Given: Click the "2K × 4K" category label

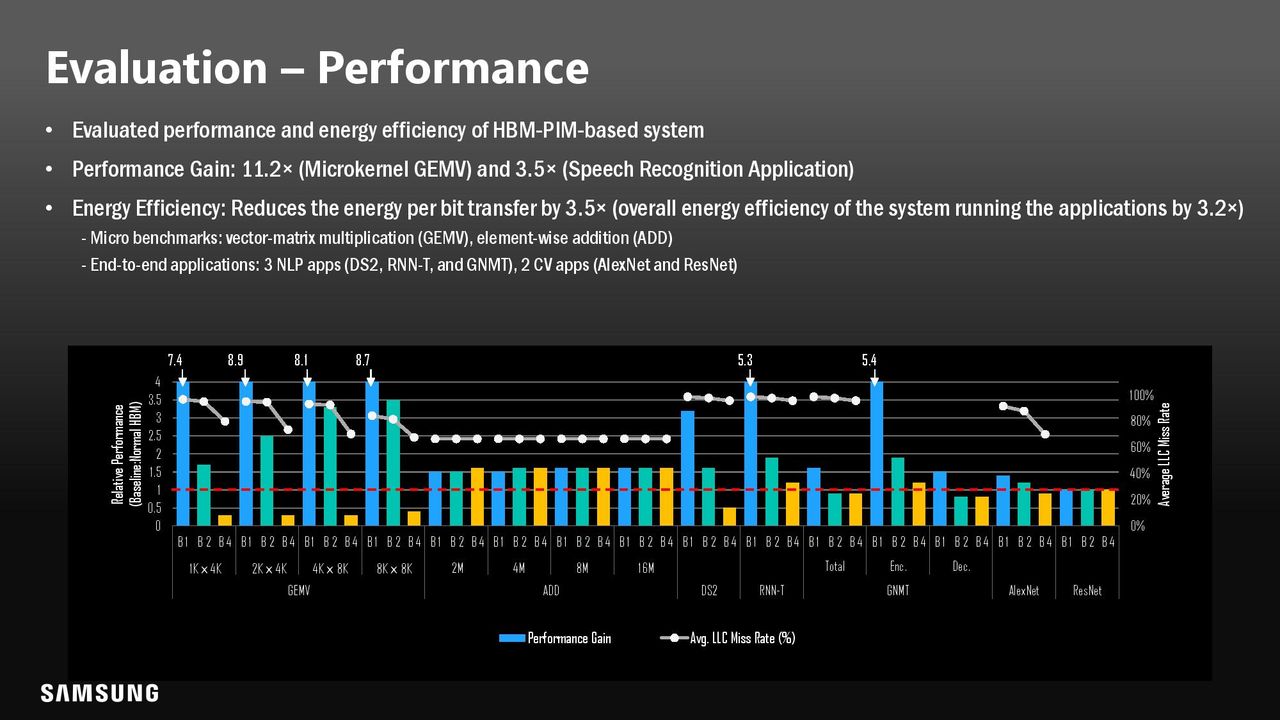Looking at the screenshot, I should 268,567.
